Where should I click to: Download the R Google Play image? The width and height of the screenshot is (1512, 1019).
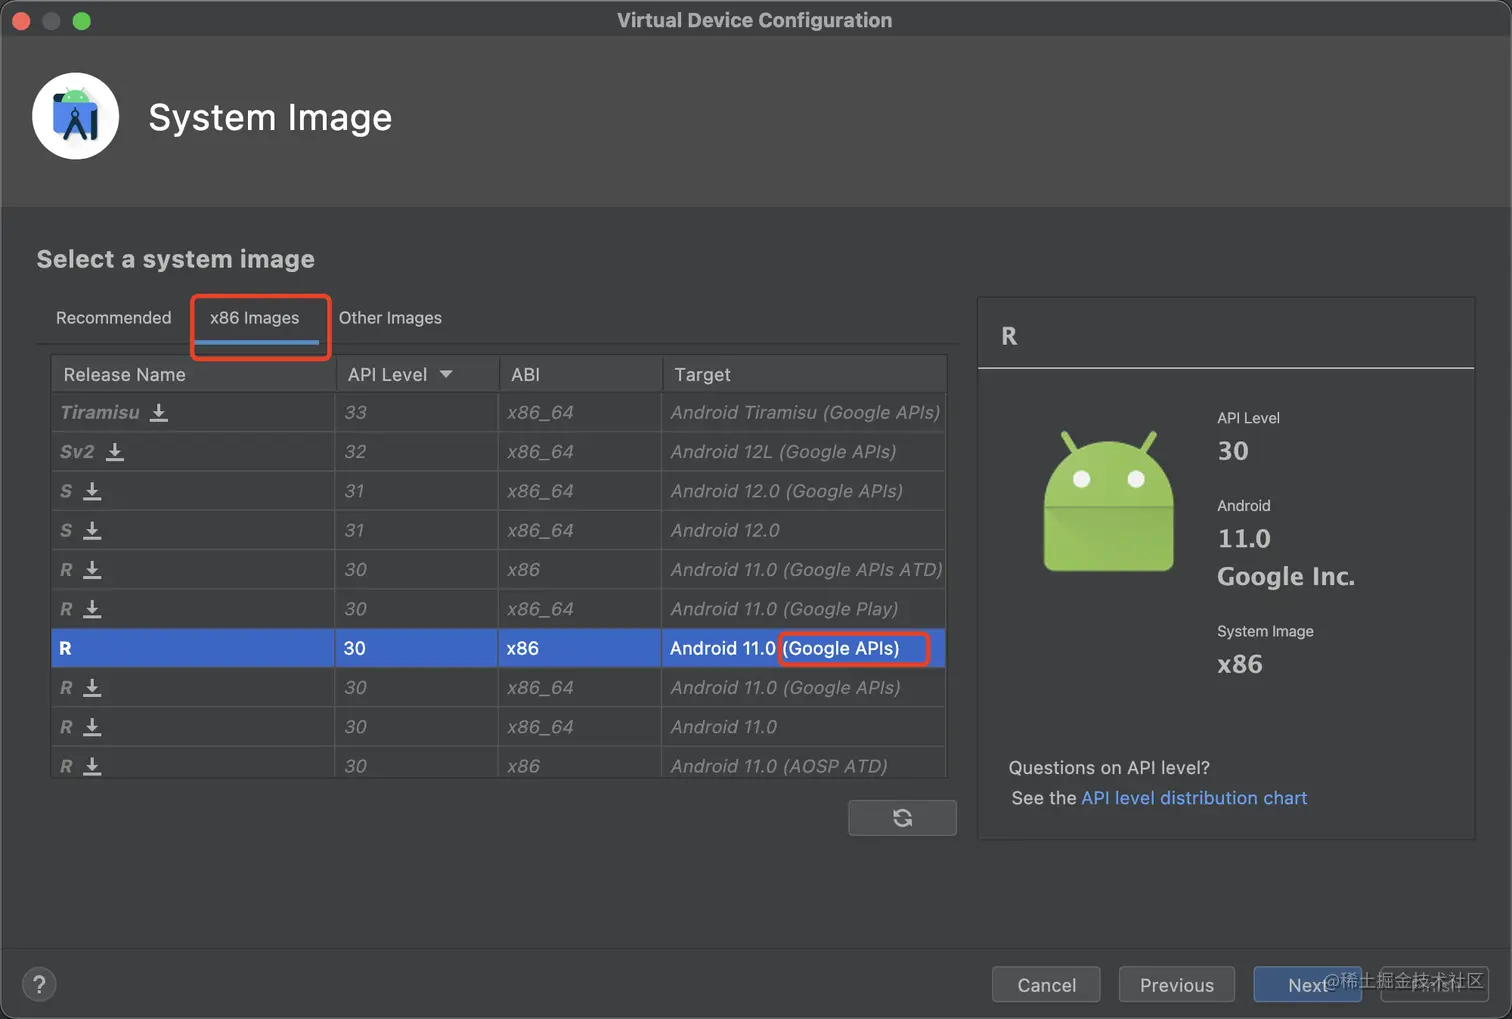click(x=92, y=609)
